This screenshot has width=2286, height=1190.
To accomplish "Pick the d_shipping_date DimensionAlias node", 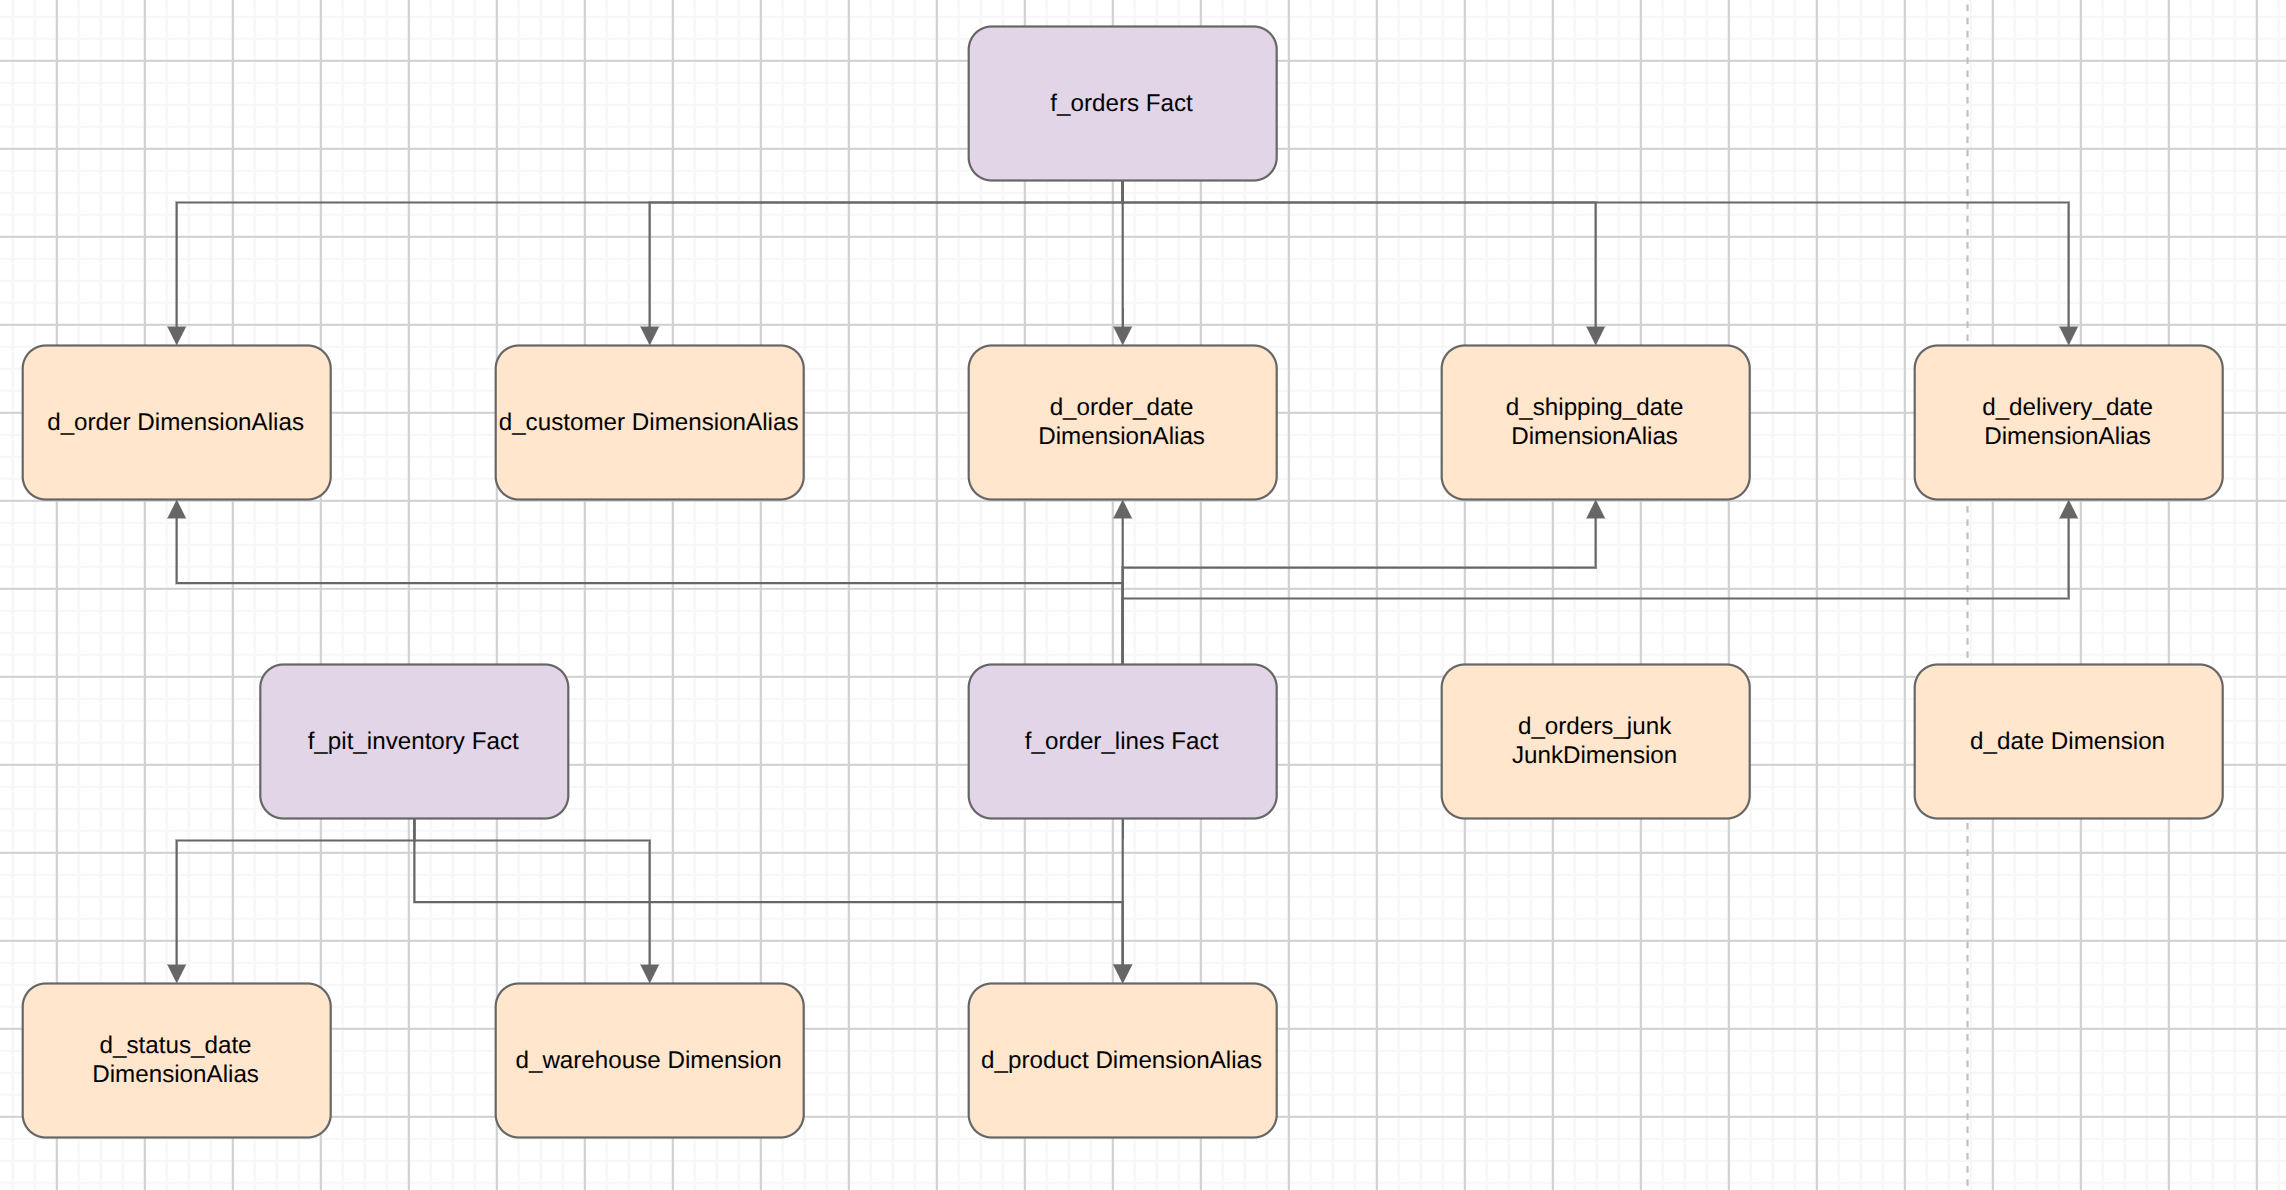I will click(x=1595, y=422).
